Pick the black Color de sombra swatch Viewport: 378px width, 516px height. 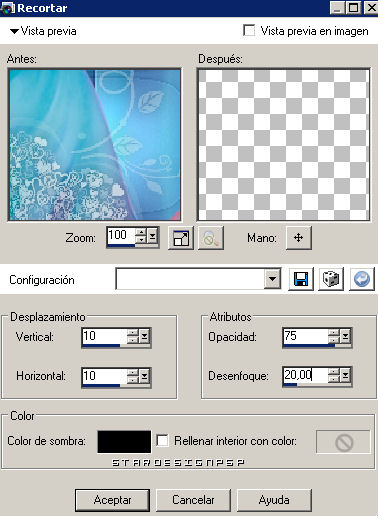(x=124, y=442)
